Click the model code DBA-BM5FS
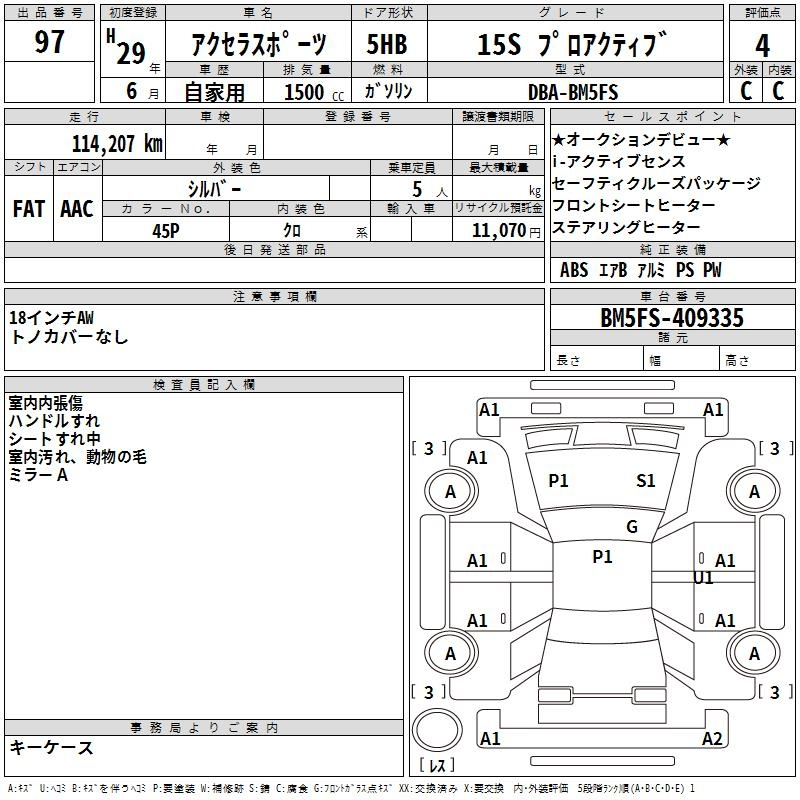 tap(573, 92)
